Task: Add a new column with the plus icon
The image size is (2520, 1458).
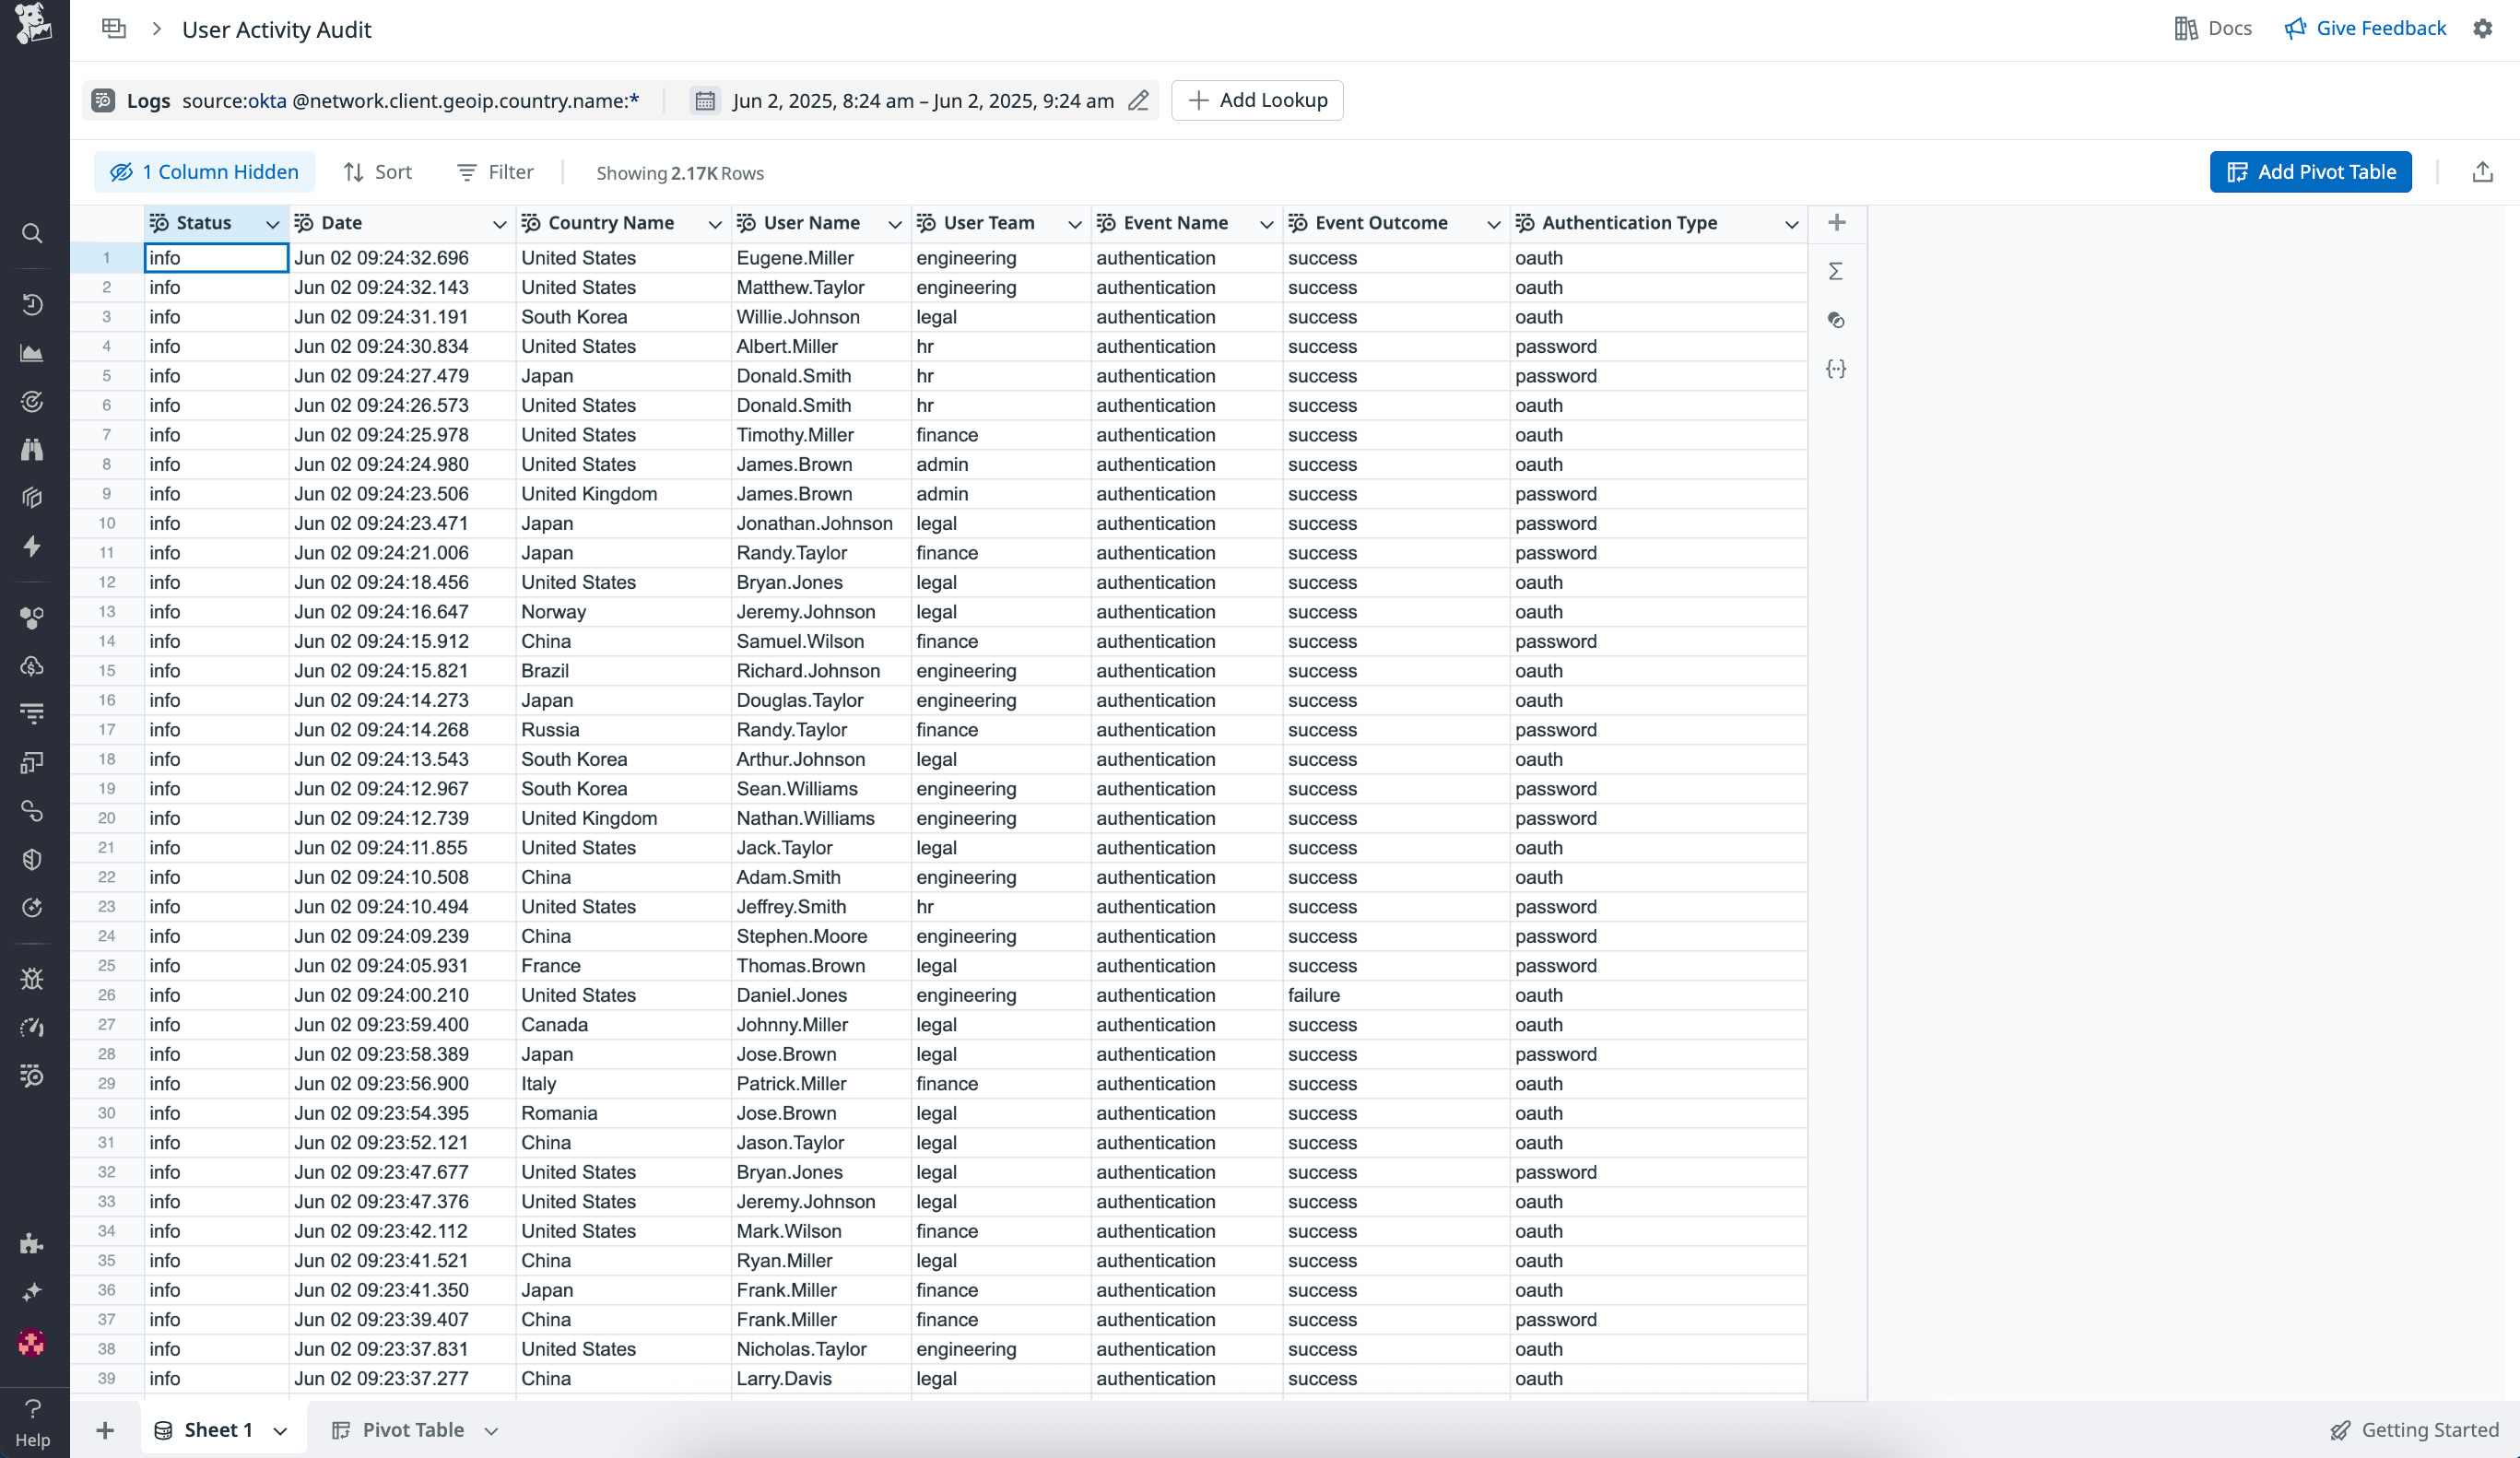Action: coord(1837,223)
